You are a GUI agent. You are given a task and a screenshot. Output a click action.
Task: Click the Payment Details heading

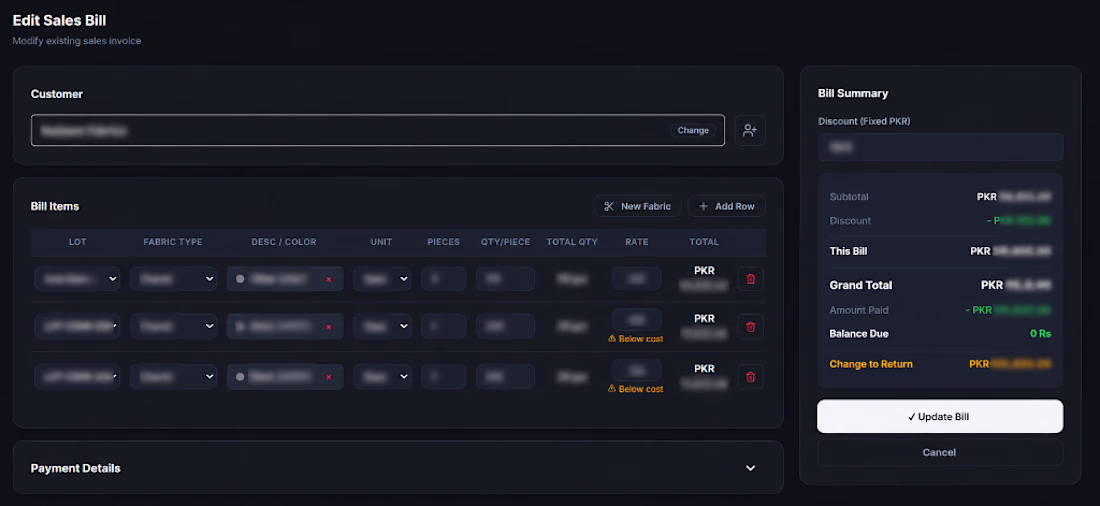76,468
